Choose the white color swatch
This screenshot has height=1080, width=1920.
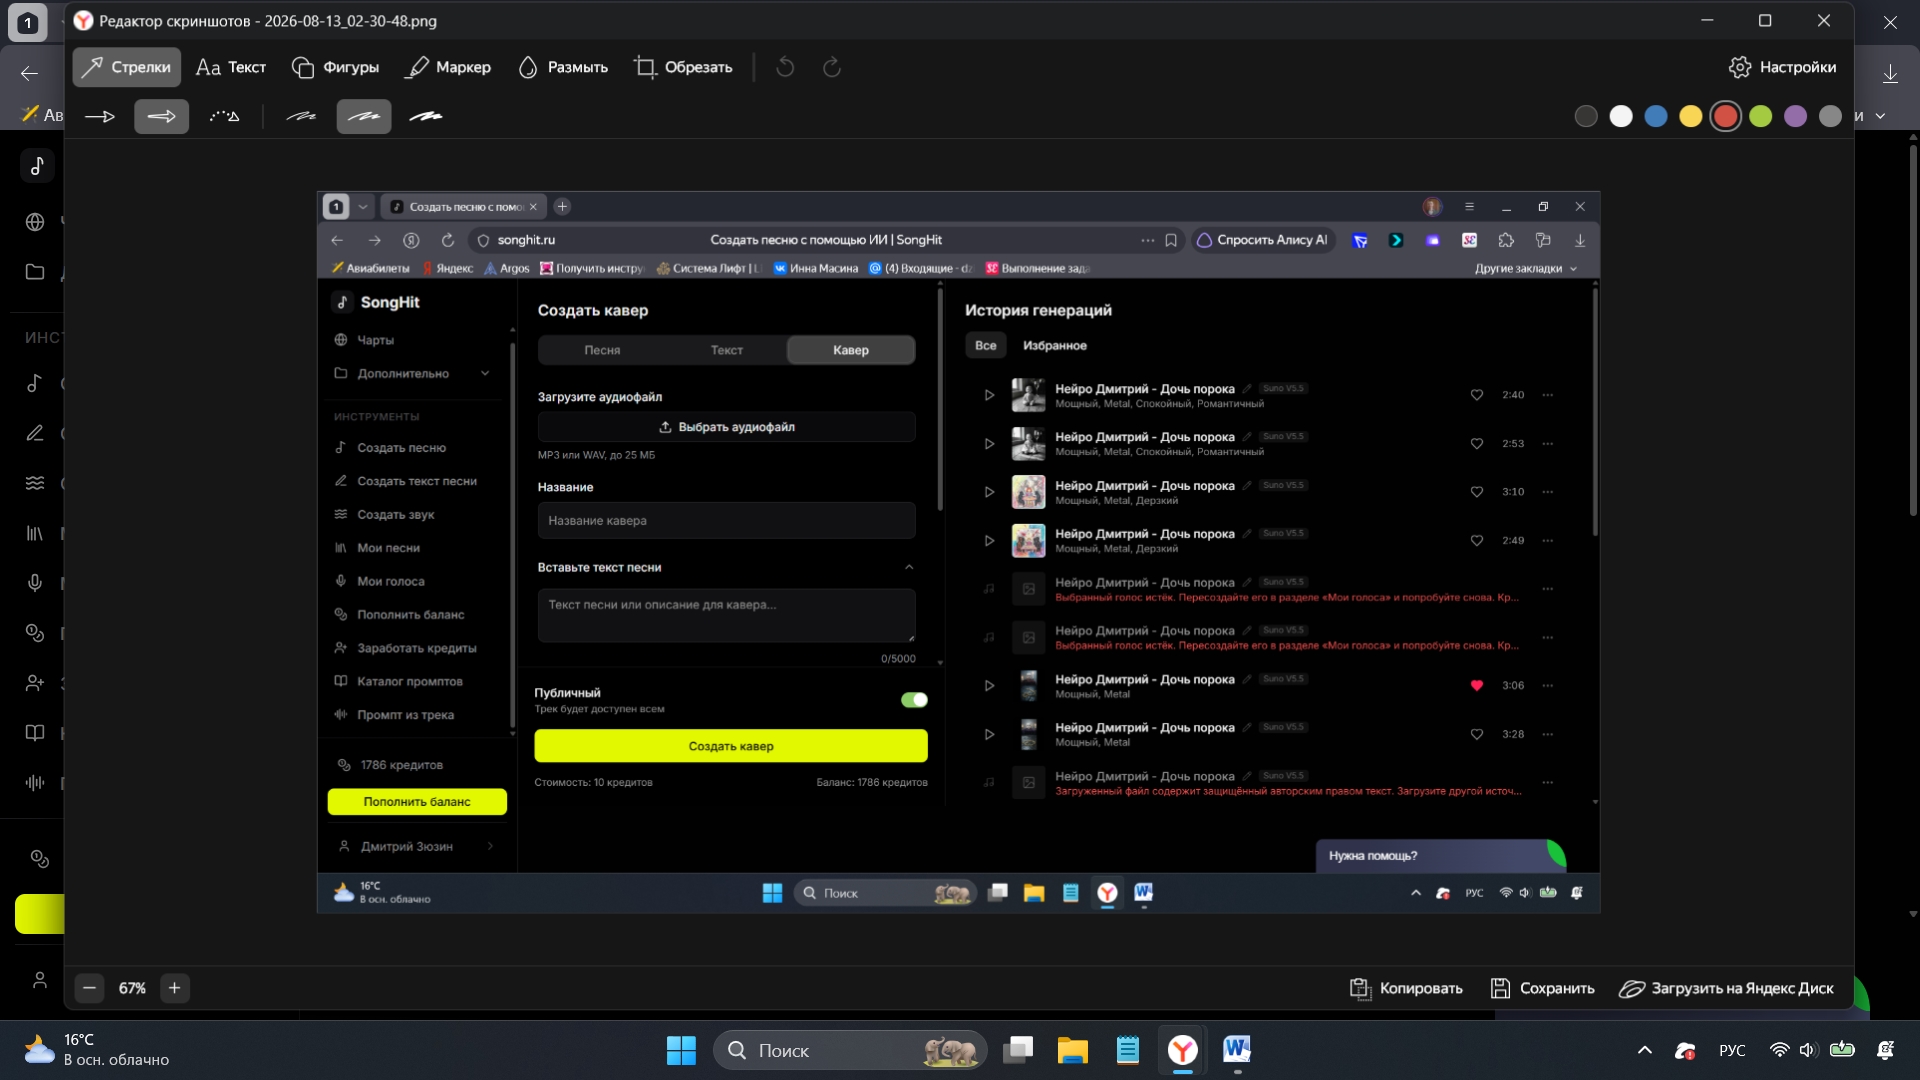(1621, 116)
